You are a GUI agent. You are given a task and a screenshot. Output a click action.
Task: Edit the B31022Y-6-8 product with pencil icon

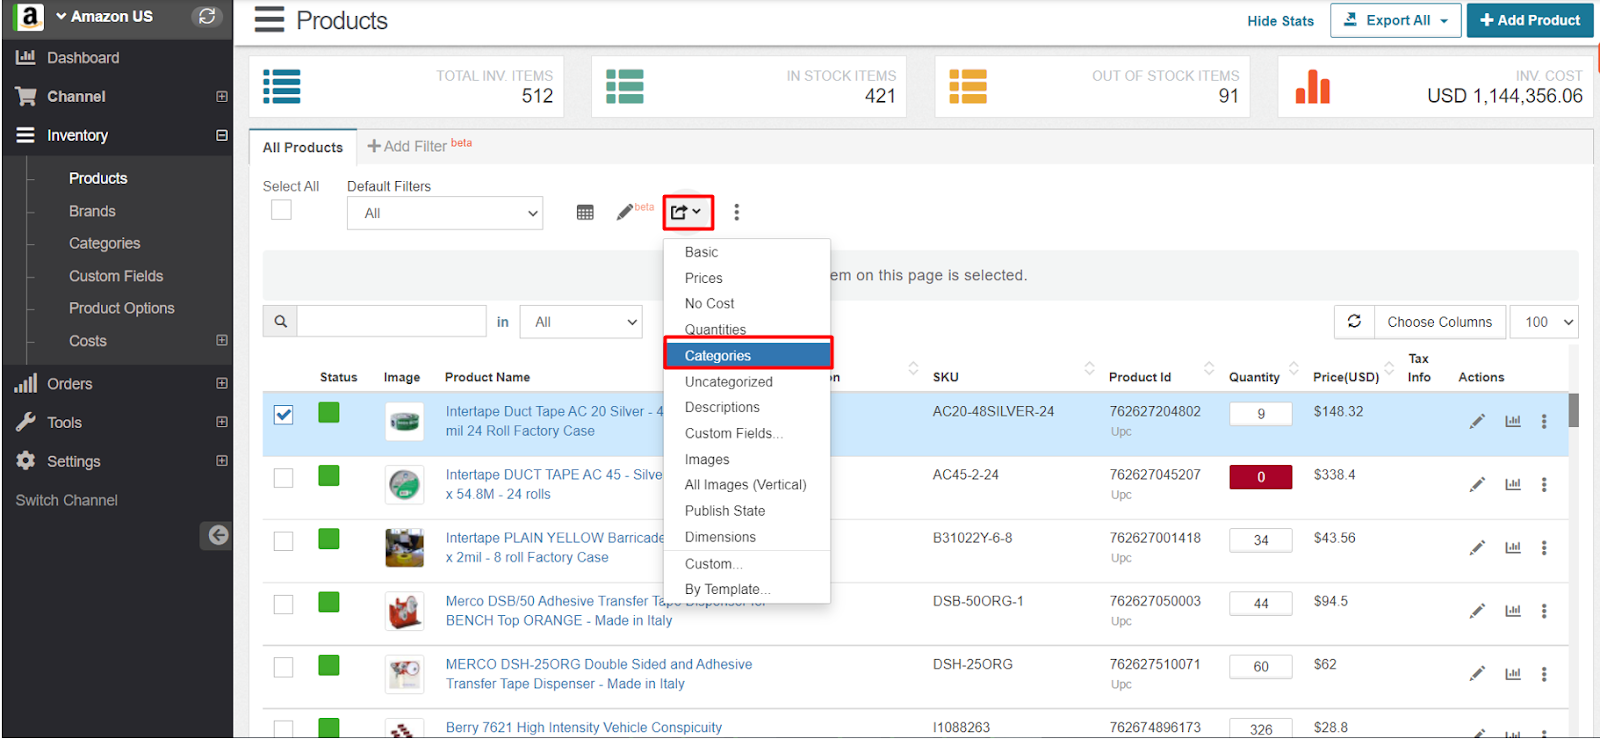[x=1477, y=548]
